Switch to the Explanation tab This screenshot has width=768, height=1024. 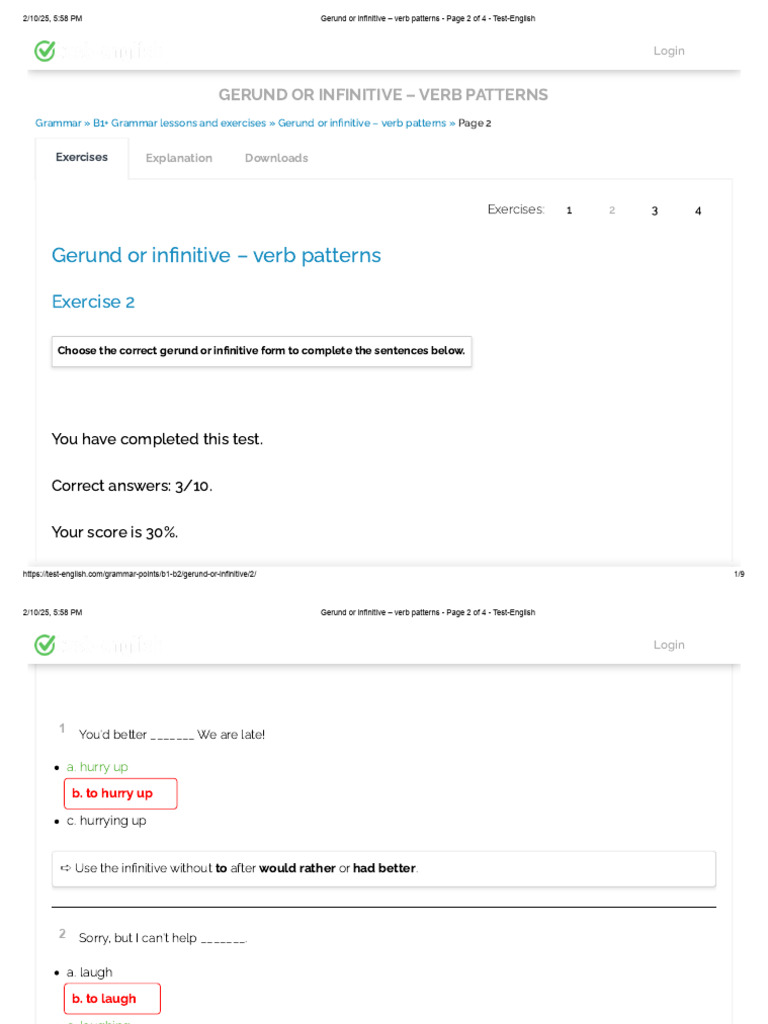coord(179,158)
